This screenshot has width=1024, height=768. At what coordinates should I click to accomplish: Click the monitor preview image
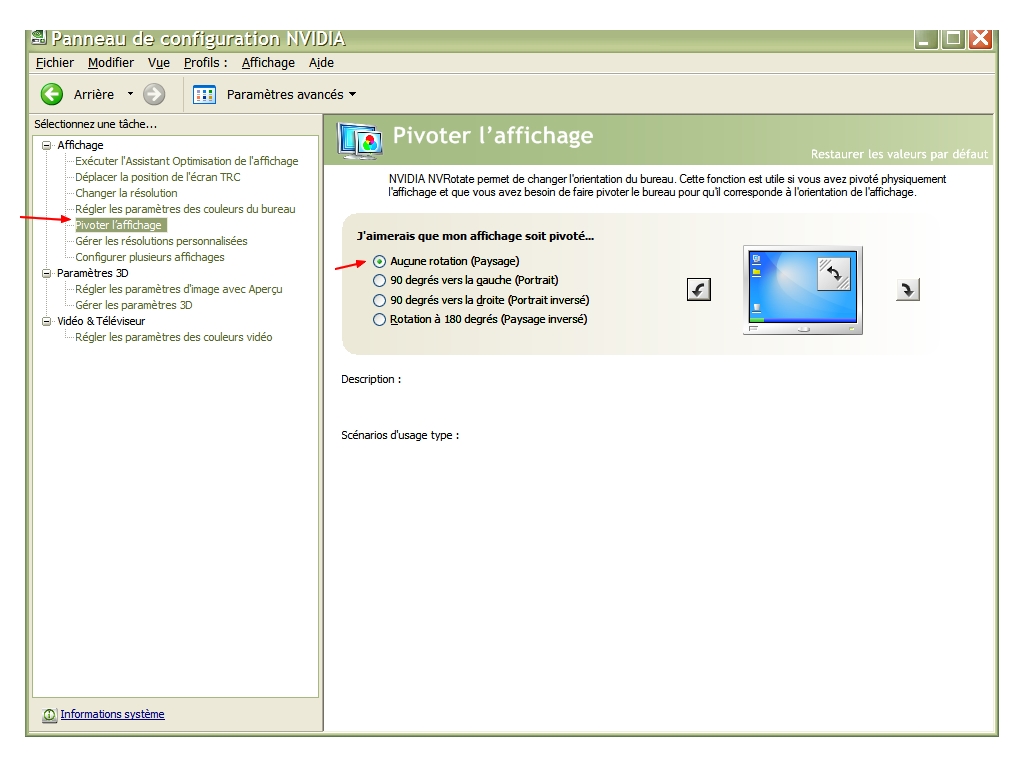[803, 290]
